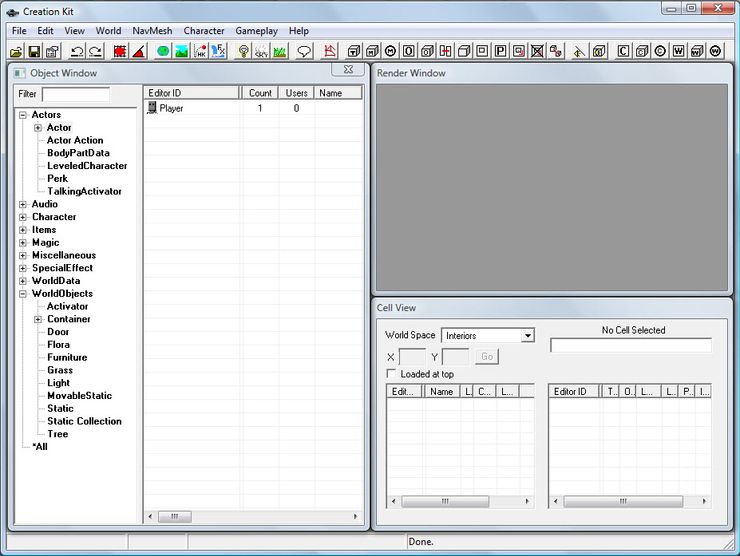This screenshot has width=740, height=556.
Task: Click the Count column header
Action: pos(260,93)
